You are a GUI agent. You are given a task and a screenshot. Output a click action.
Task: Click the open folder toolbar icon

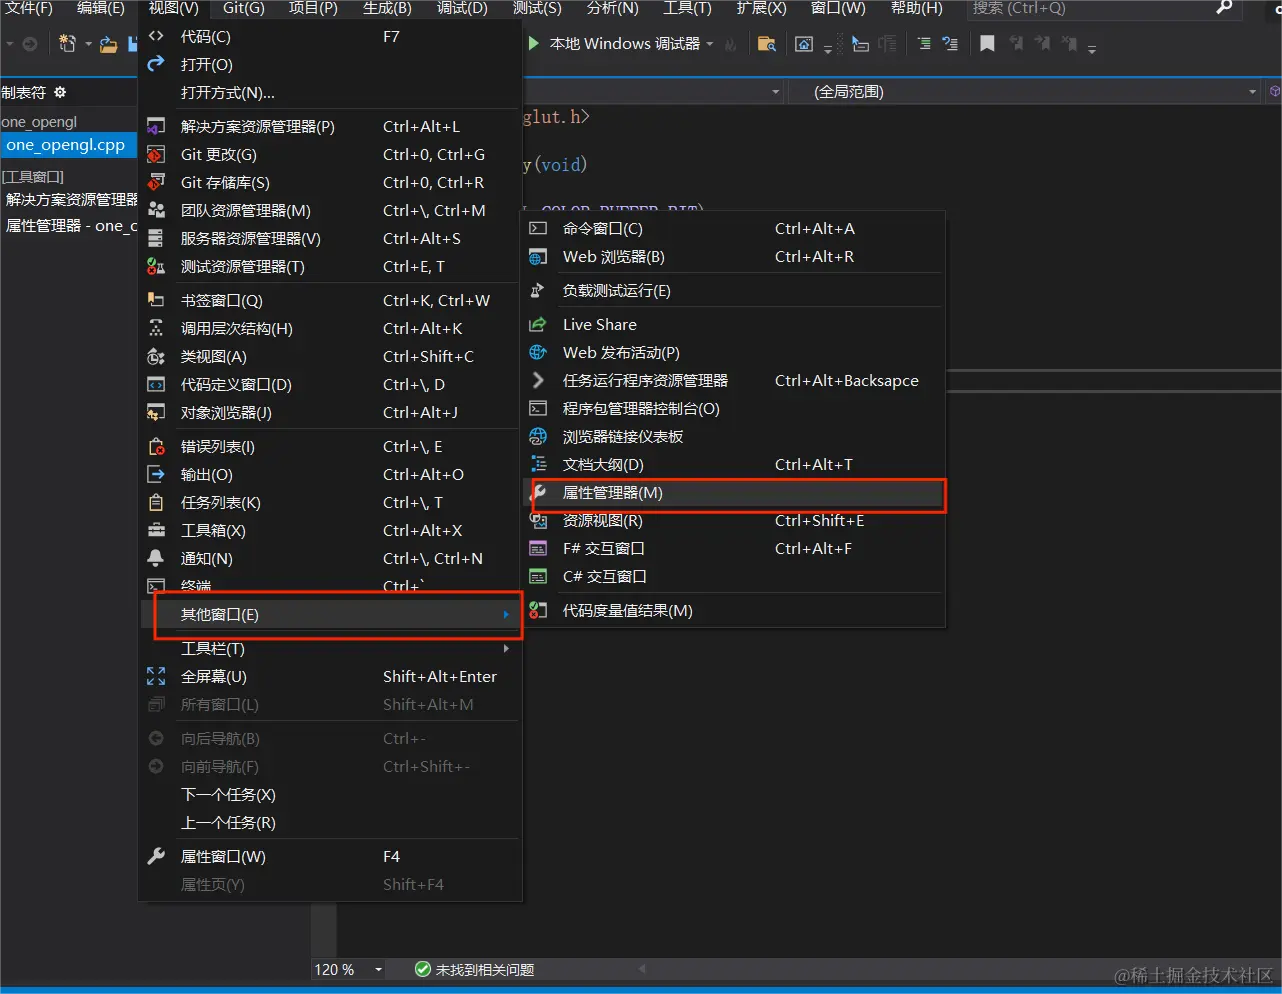point(109,45)
